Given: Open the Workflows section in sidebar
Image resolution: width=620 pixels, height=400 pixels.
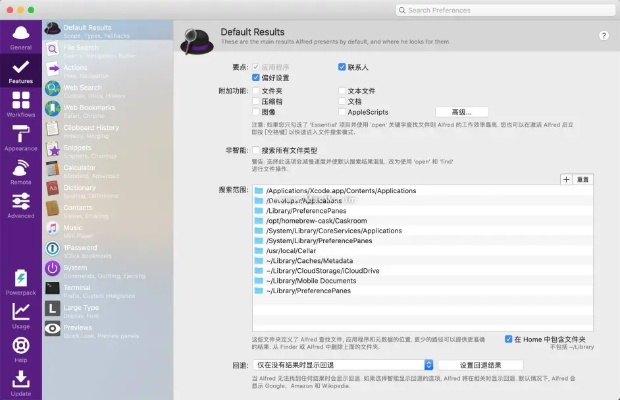Looking at the screenshot, I should pos(20,105).
